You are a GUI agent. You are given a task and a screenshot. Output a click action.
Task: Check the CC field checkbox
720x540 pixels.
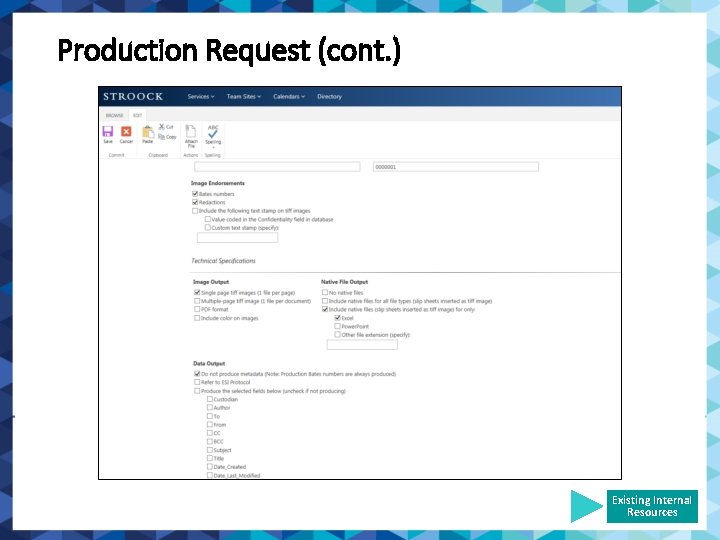210,433
